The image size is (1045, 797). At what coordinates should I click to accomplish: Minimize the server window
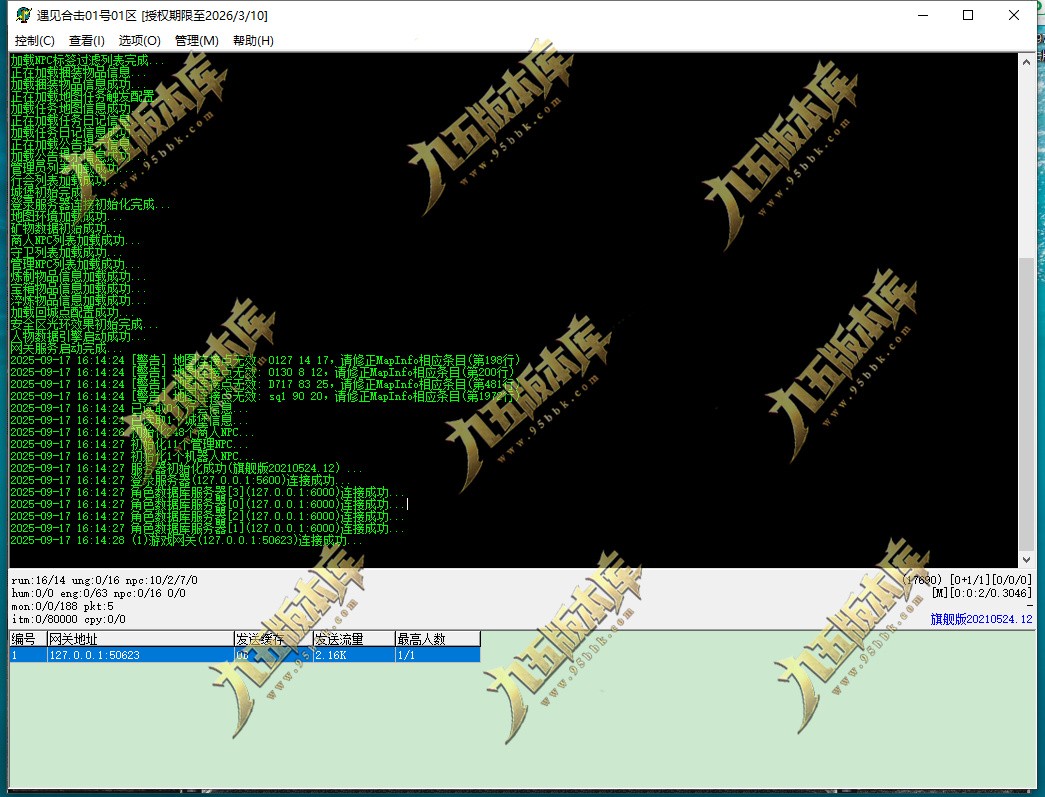923,15
